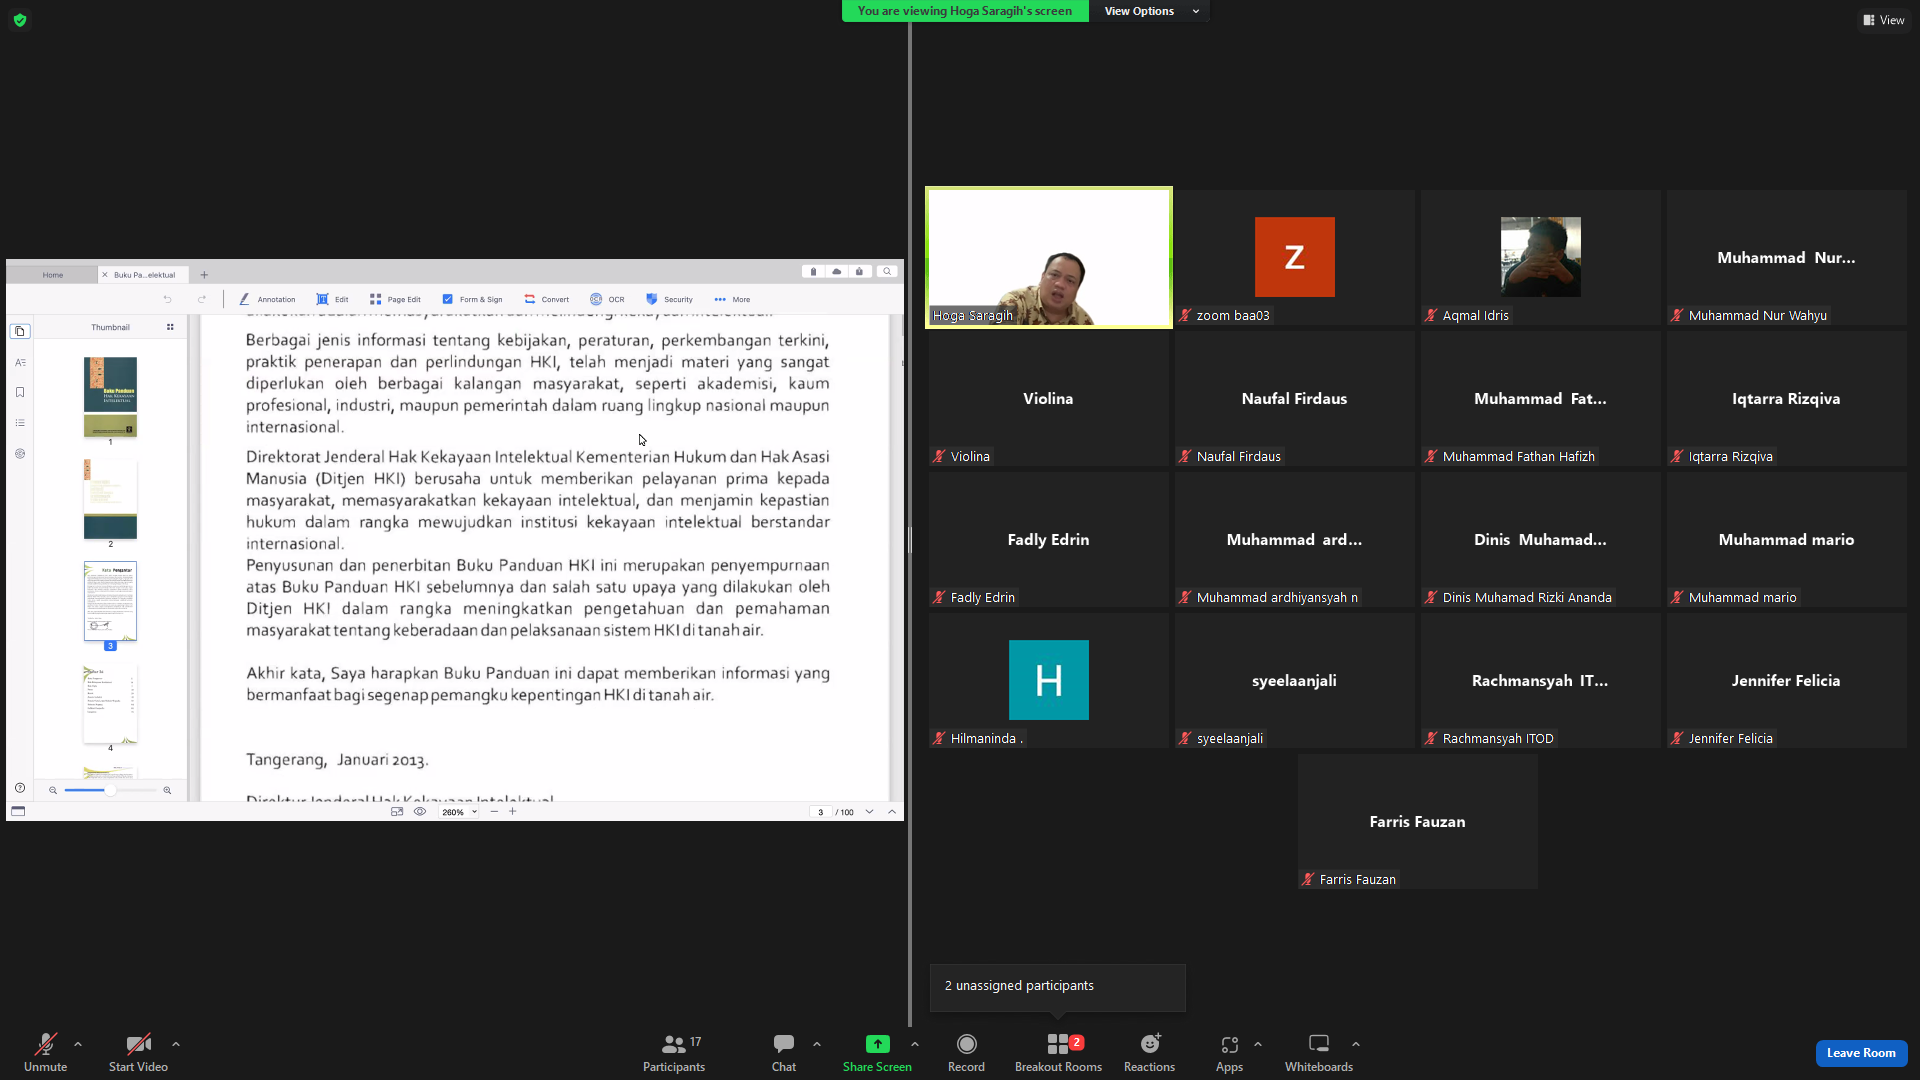Screen dimensions: 1920x1080
Task: Click the page number field showing 3
Action: point(821,812)
